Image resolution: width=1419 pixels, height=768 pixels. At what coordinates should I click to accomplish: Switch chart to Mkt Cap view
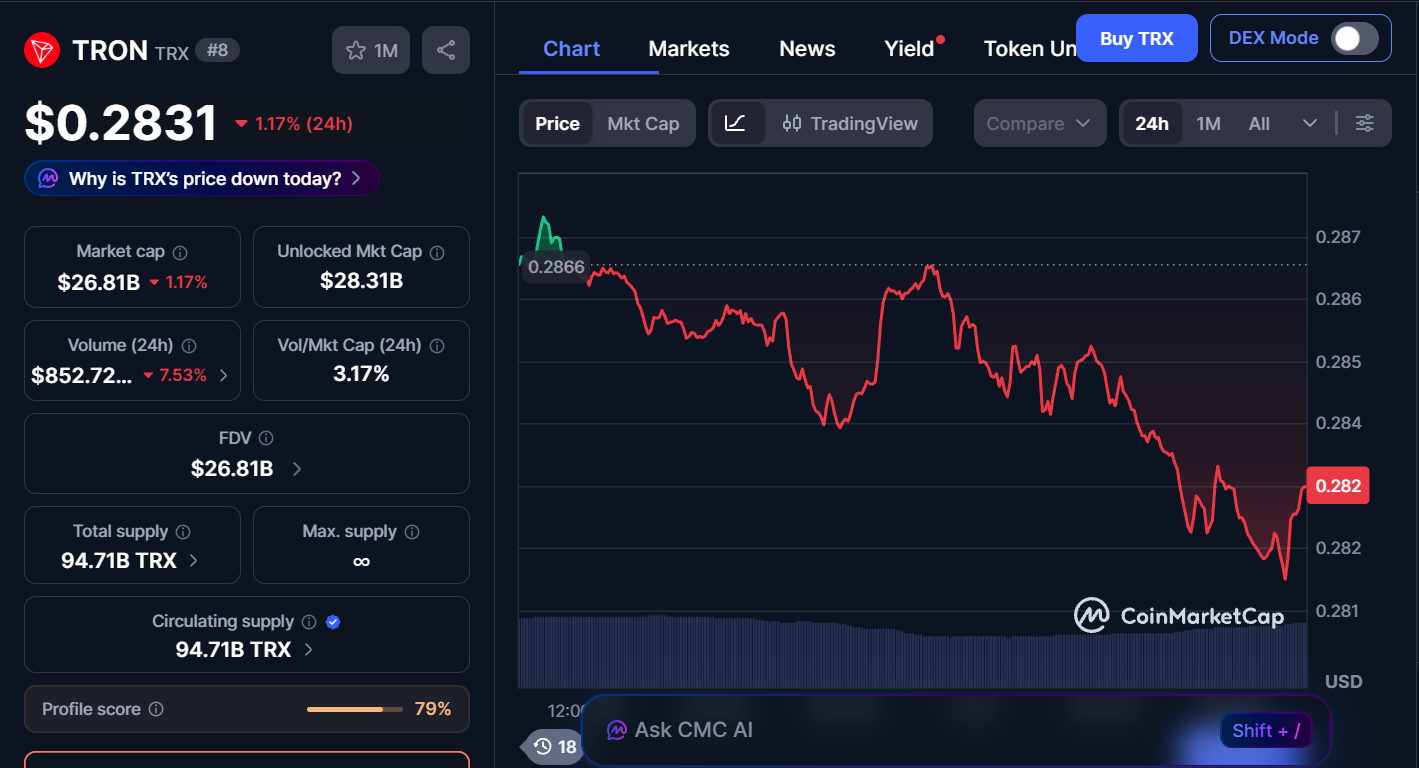tap(643, 123)
